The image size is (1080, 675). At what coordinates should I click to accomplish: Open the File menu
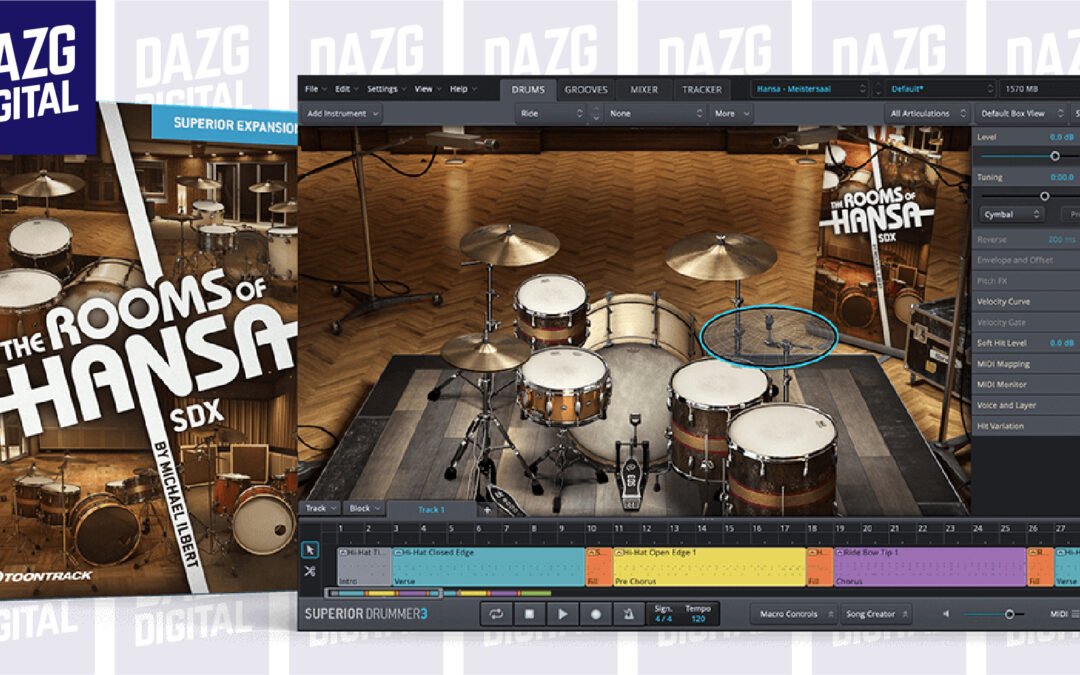[x=315, y=89]
